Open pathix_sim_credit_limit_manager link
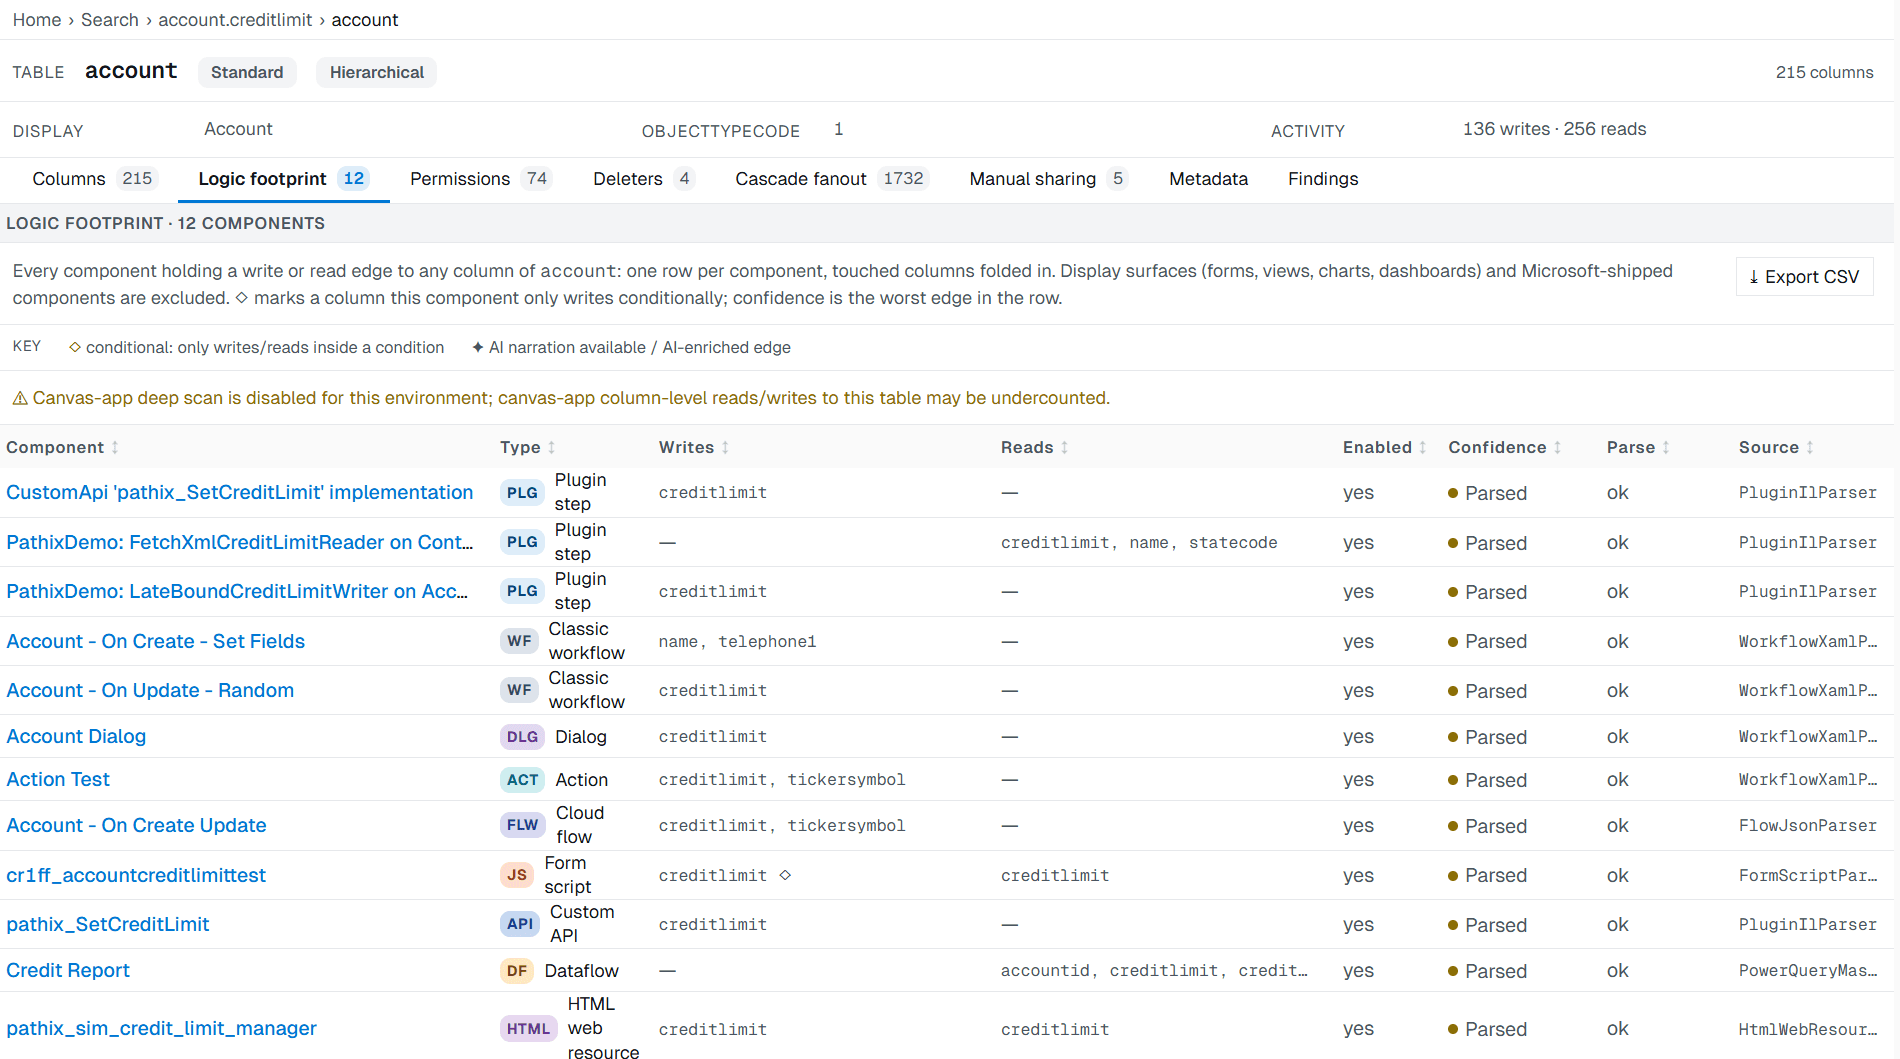 (x=161, y=1028)
